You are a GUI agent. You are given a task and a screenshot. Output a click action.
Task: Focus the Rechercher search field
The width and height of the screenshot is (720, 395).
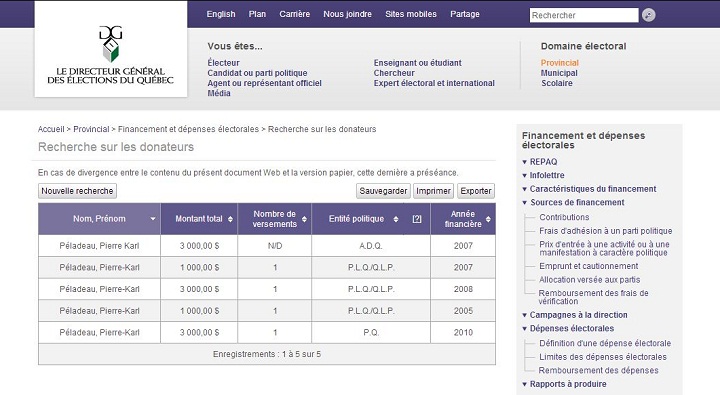click(584, 15)
